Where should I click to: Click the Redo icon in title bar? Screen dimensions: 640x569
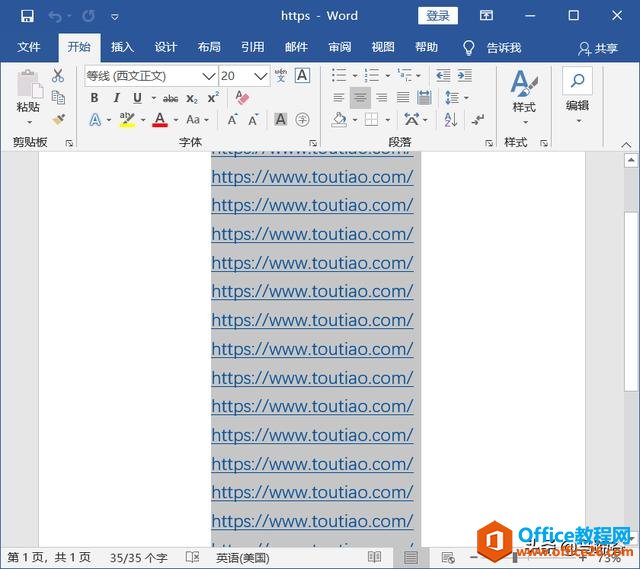coord(89,16)
